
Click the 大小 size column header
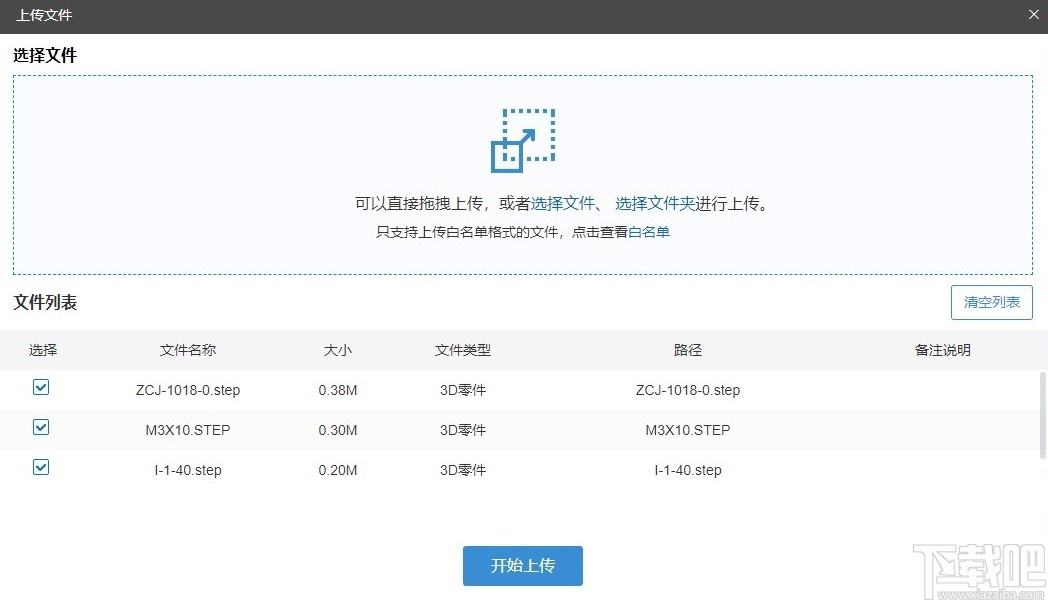pyautogui.click(x=338, y=350)
